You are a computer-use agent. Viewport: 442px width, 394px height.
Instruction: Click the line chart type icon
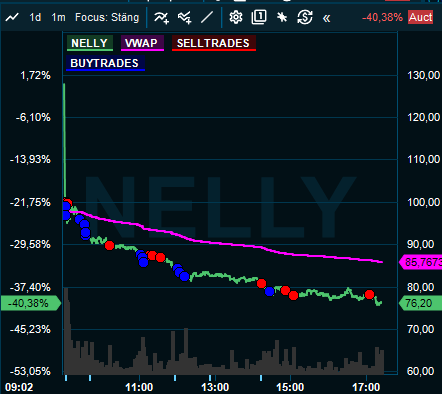point(12,17)
